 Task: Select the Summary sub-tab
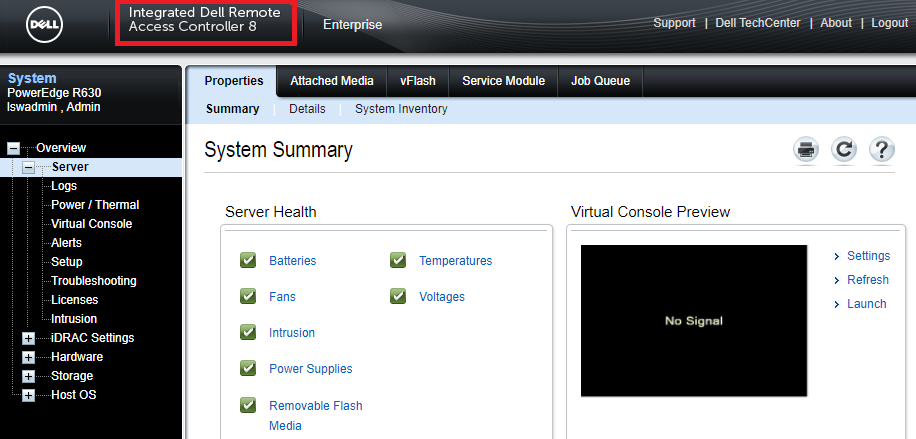[233, 109]
